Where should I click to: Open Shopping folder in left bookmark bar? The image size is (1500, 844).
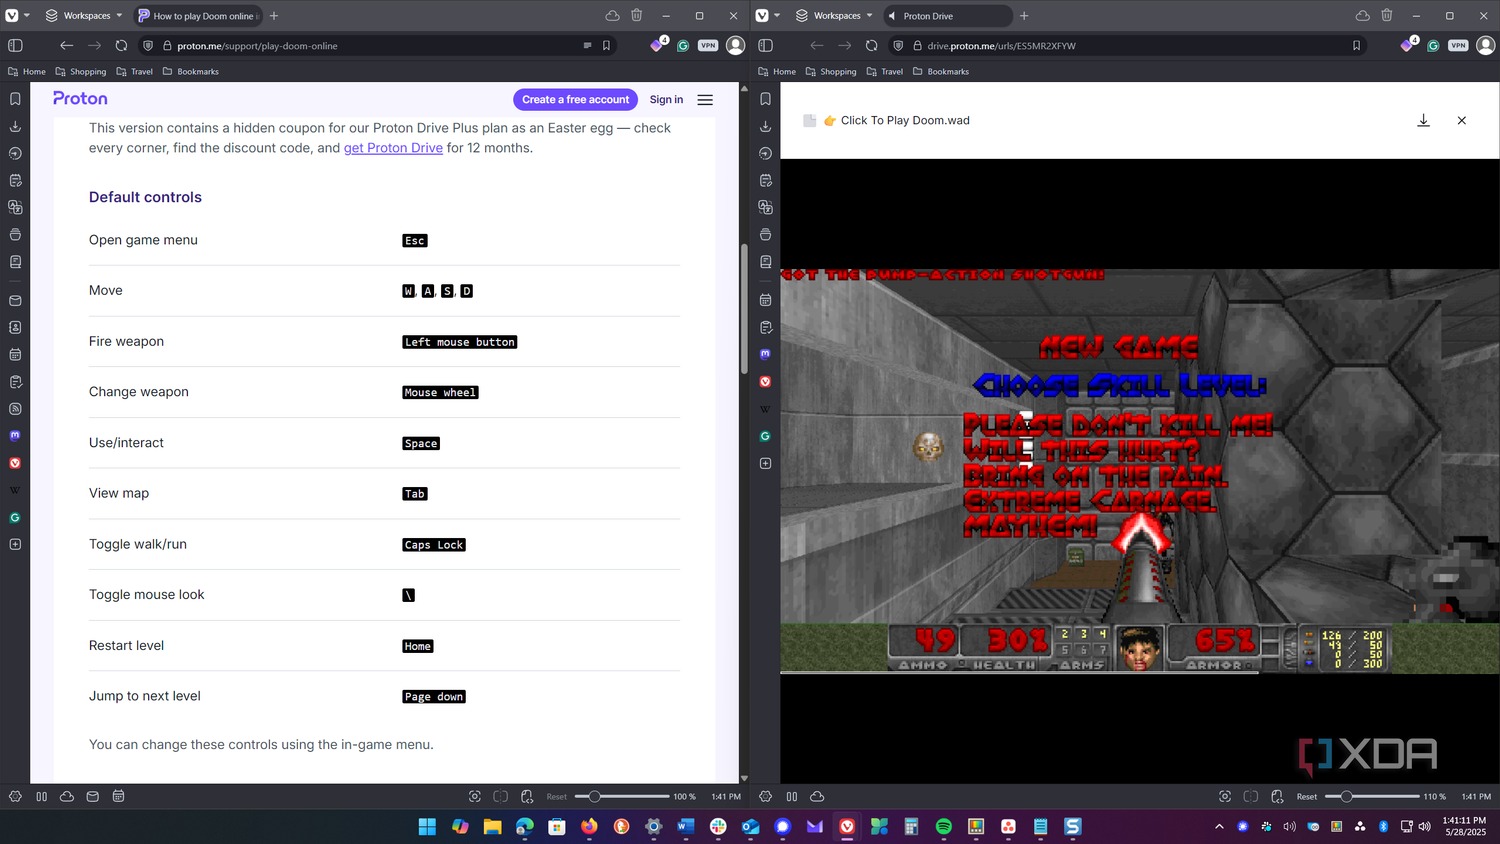point(81,71)
